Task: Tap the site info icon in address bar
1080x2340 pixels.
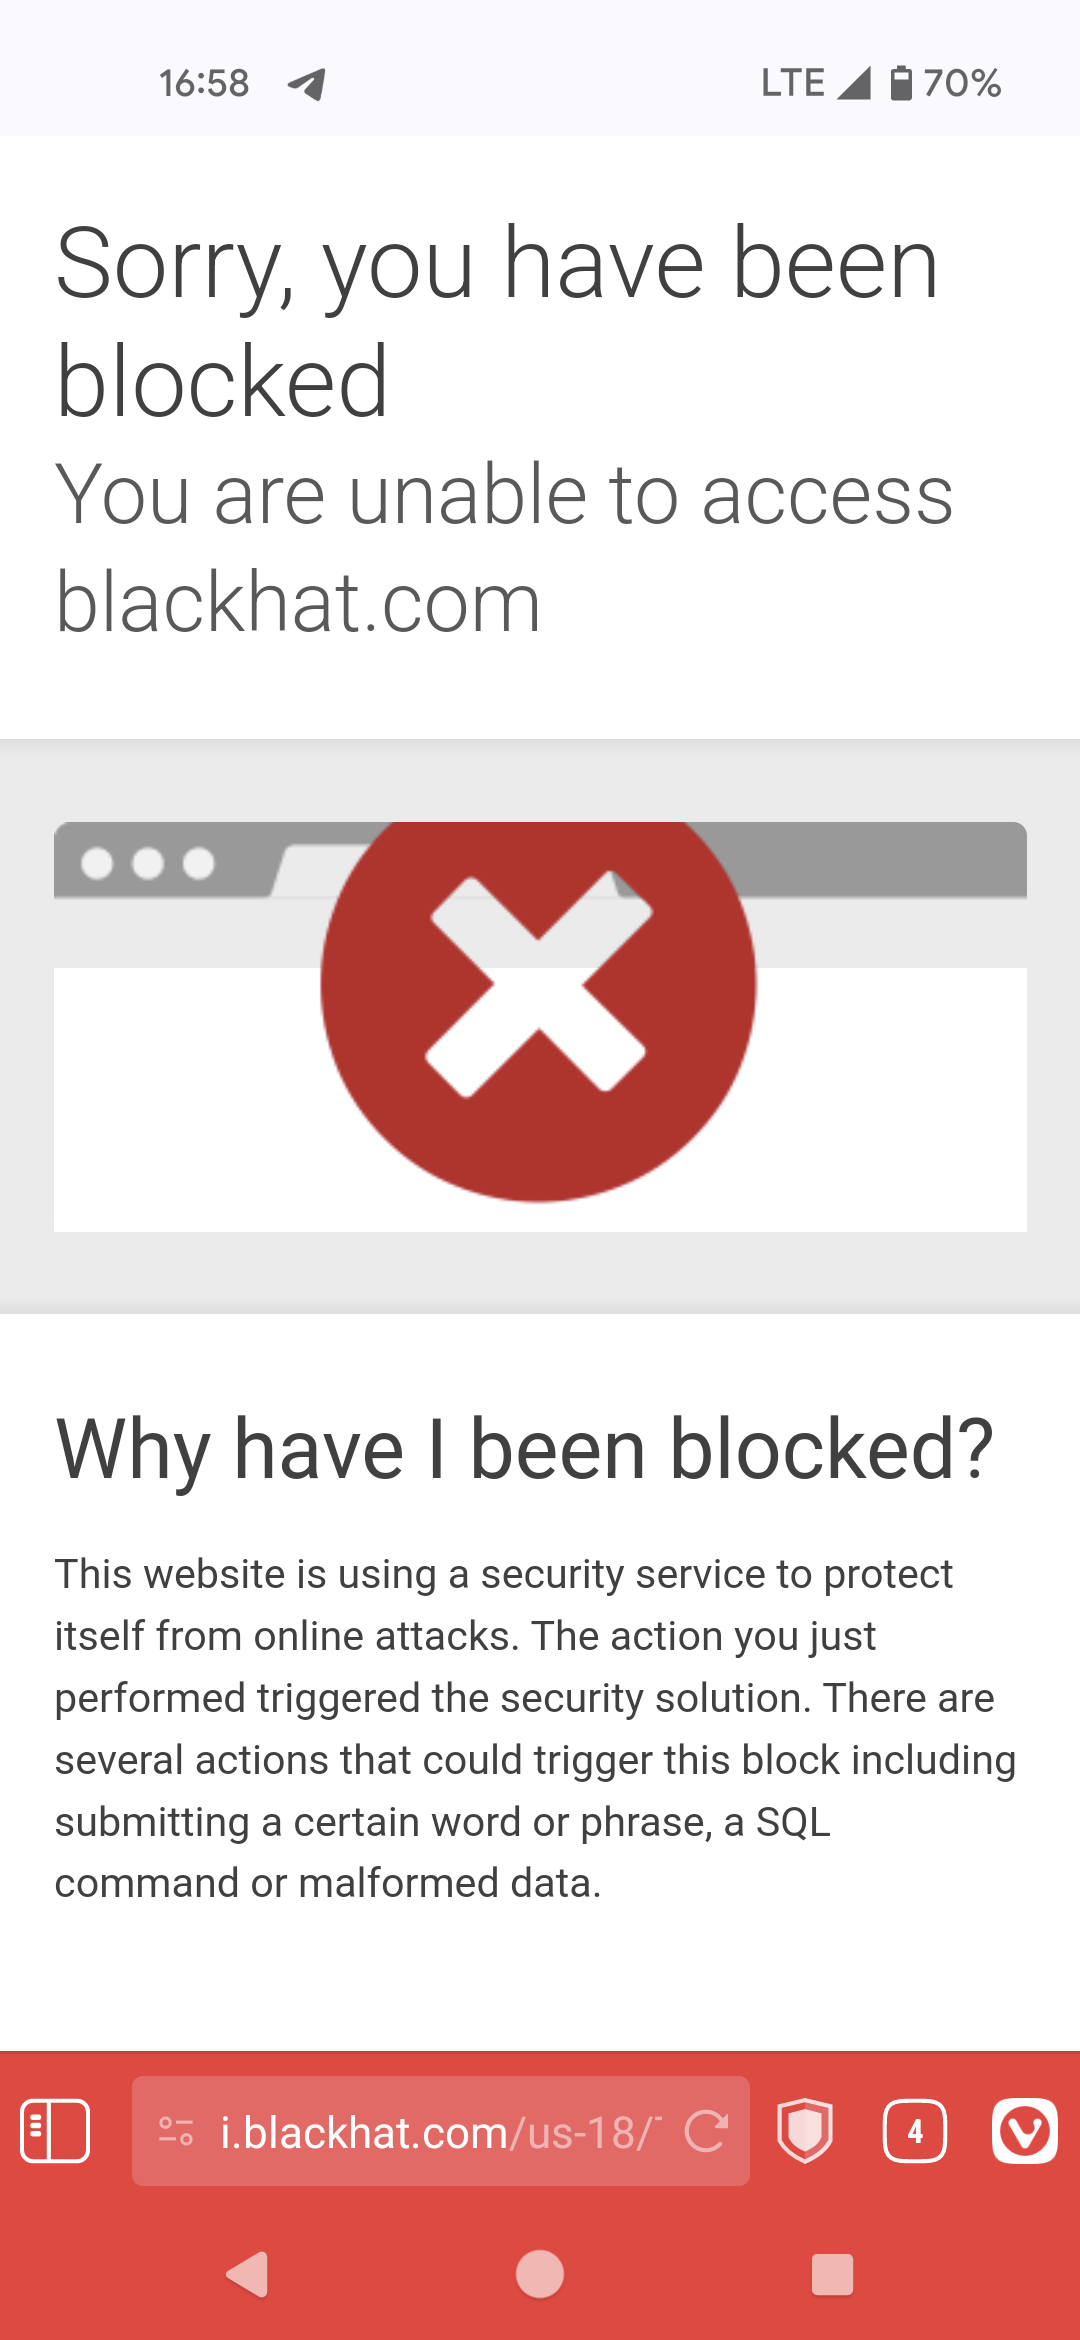Action: coord(176,2131)
